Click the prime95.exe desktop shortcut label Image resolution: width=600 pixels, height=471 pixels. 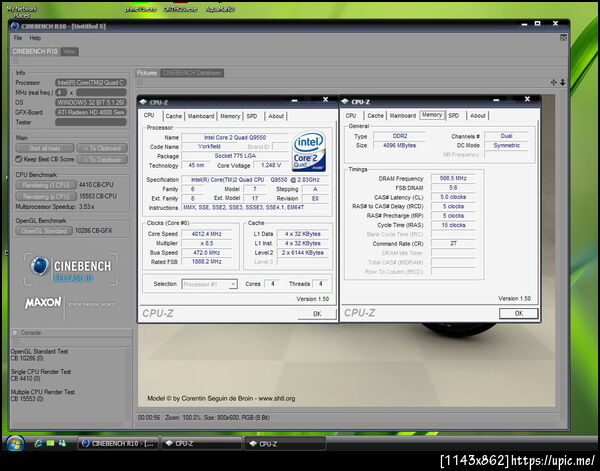pos(140,9)
